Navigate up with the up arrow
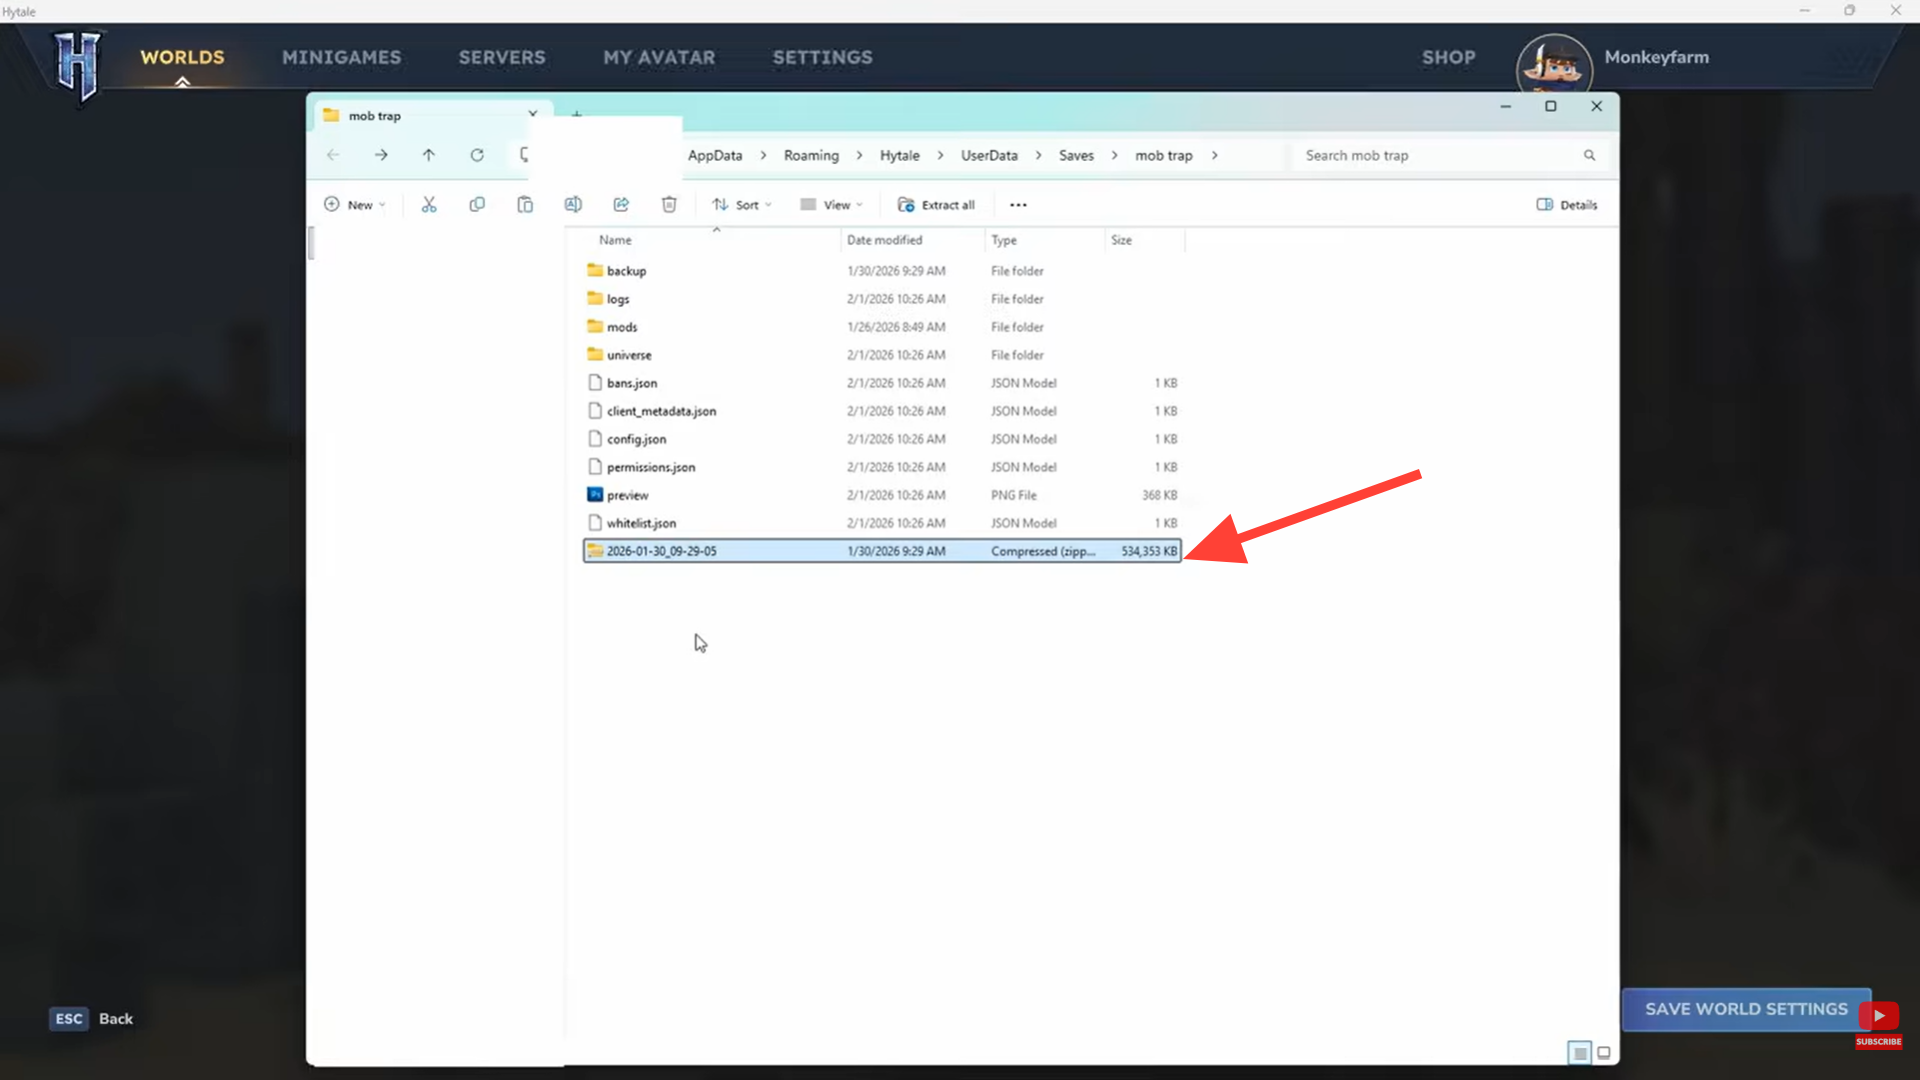The image size is (1920, 1080). 428,155
